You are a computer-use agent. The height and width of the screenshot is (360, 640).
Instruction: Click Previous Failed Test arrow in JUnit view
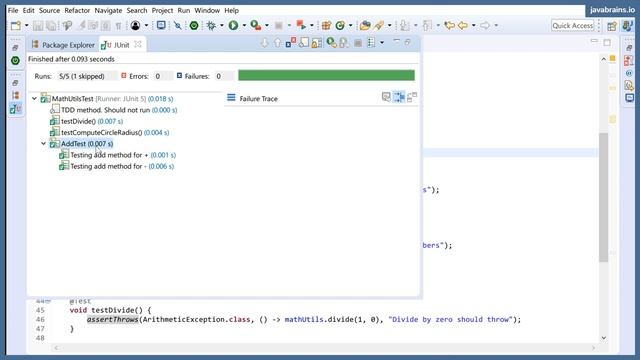pyautogui.click(x=277, y=43)
